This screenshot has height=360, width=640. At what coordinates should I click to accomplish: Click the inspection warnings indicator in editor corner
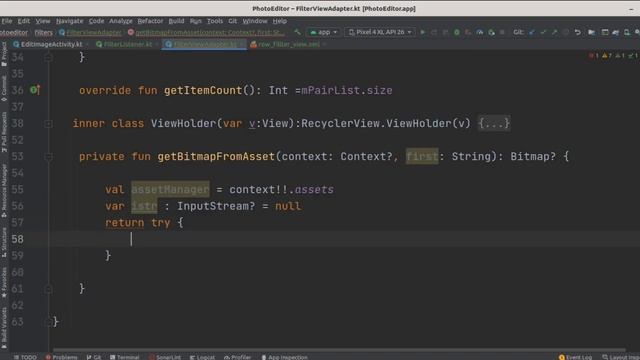click(x=613, y=56)
